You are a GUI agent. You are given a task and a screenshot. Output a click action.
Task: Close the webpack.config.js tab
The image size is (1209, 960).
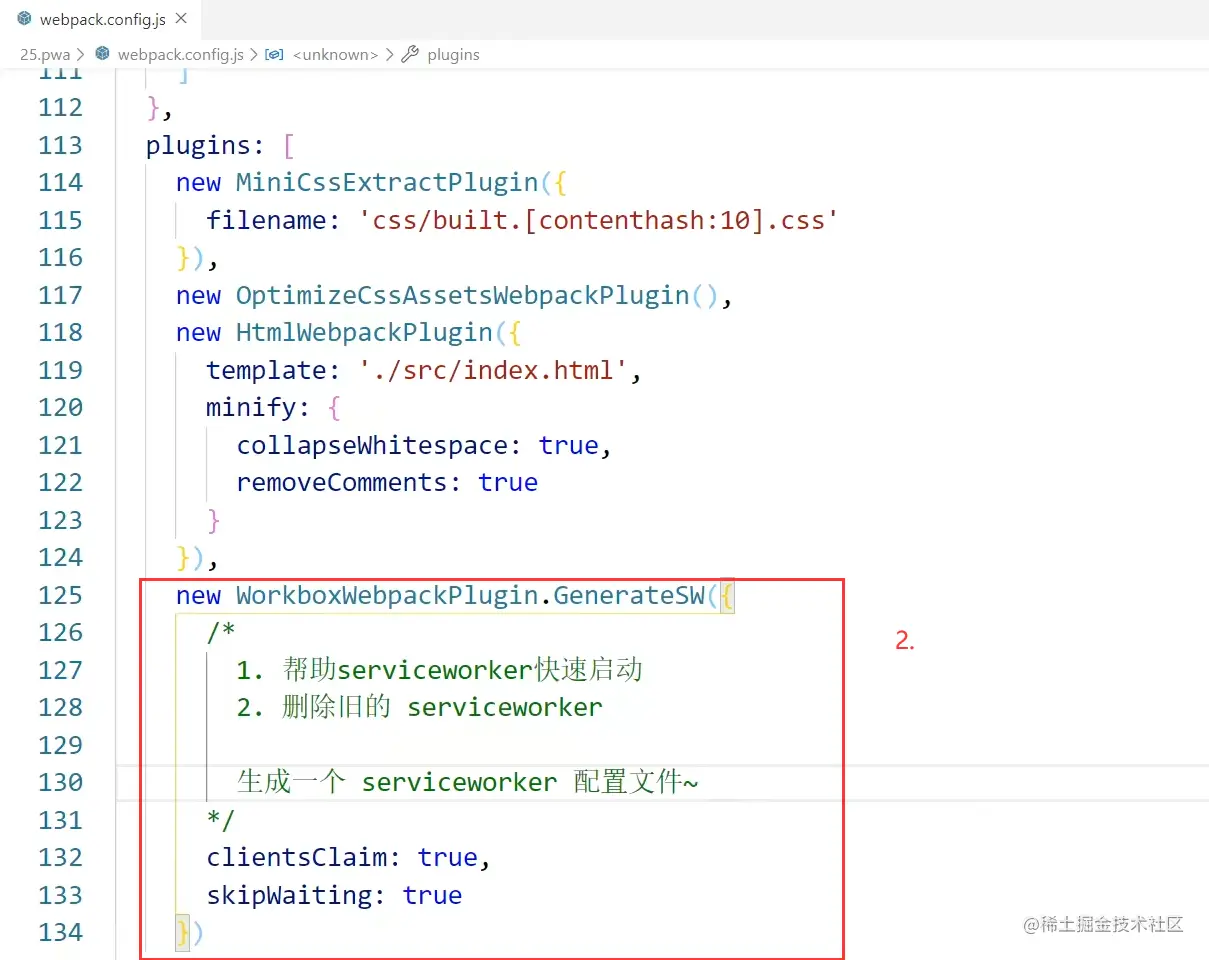(180, 19)
